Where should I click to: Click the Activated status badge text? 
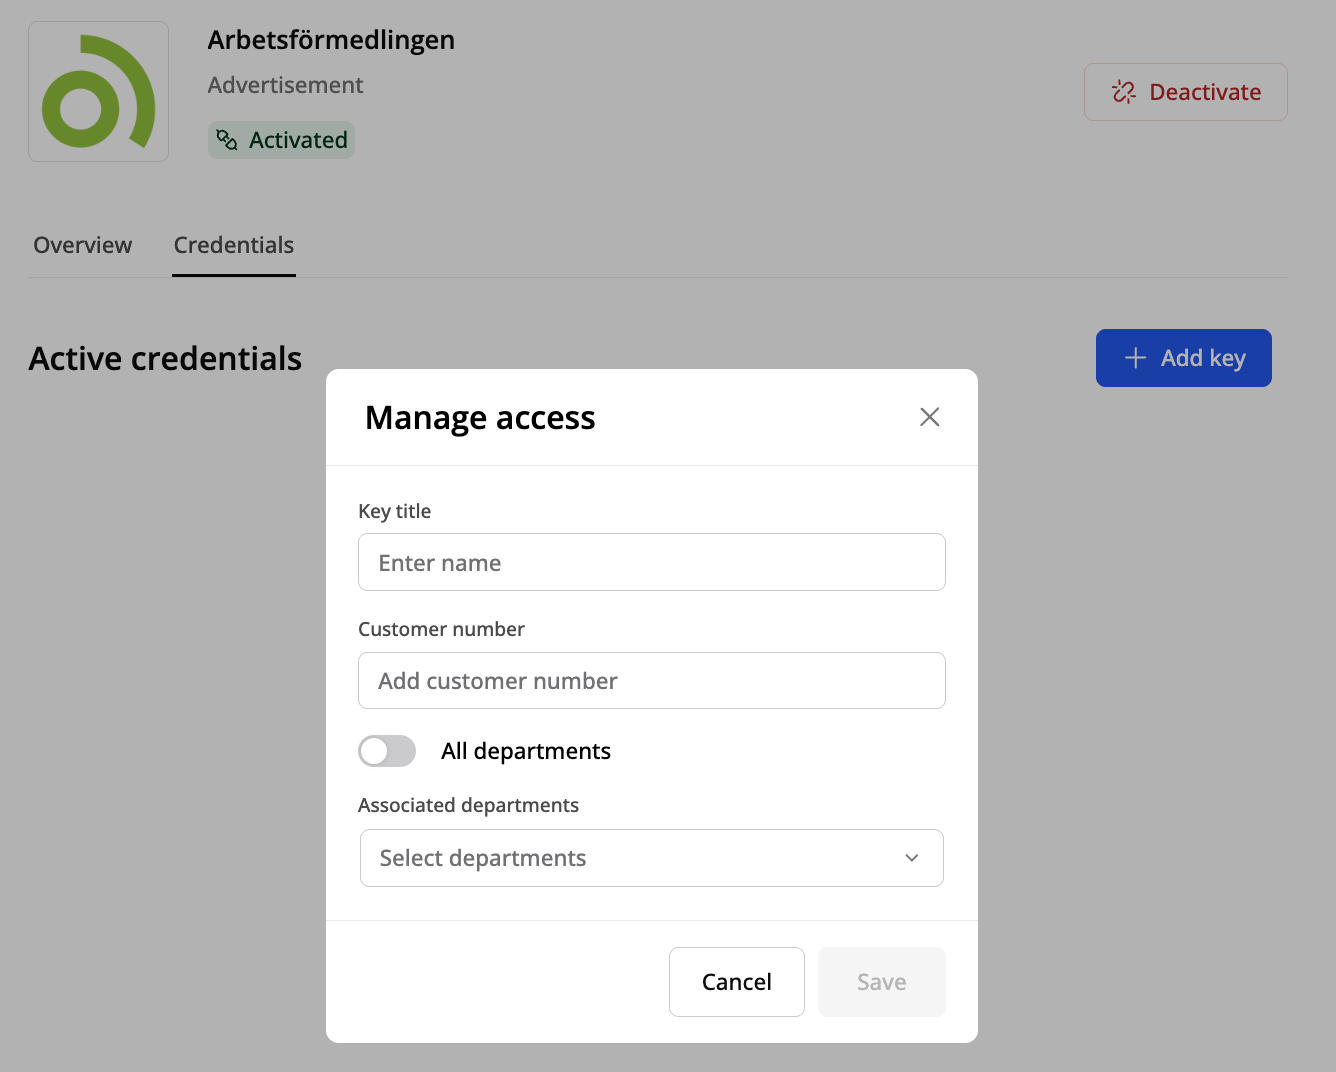point(298,140)
